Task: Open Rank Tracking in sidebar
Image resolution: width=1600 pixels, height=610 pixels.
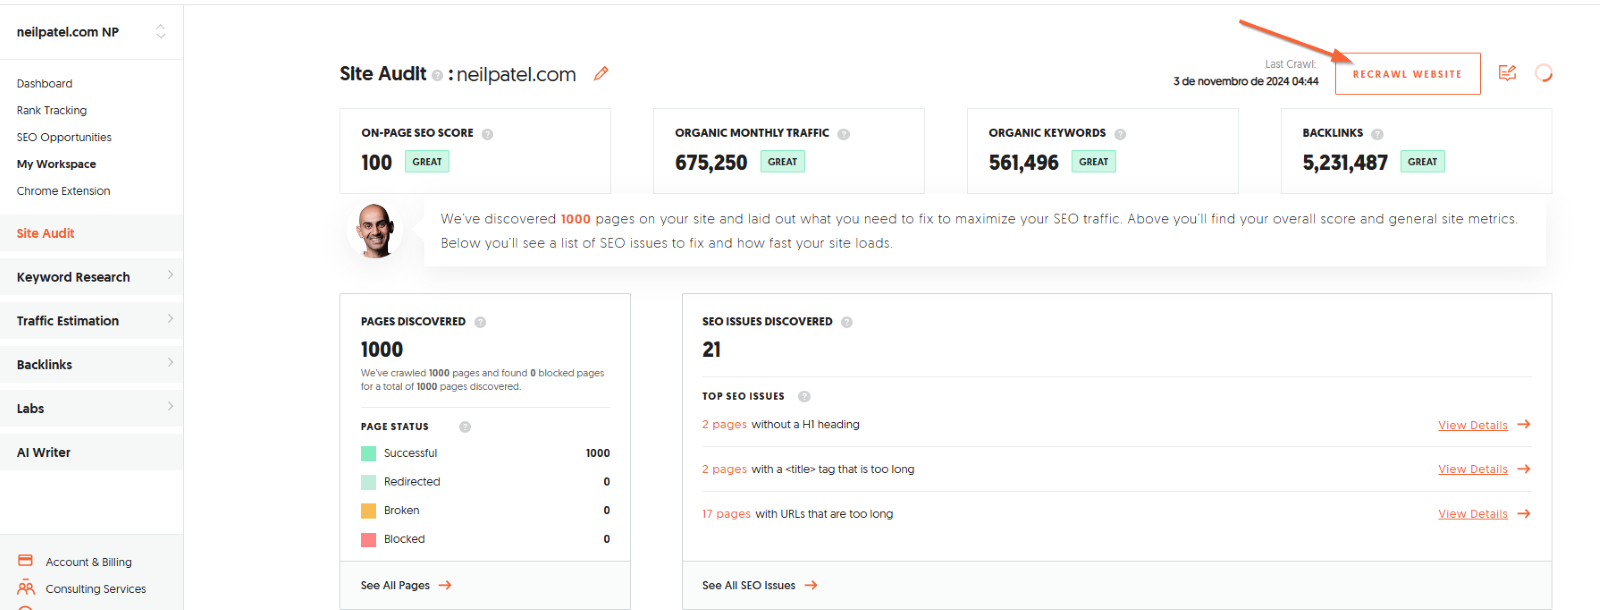Action: click(52, 111)
